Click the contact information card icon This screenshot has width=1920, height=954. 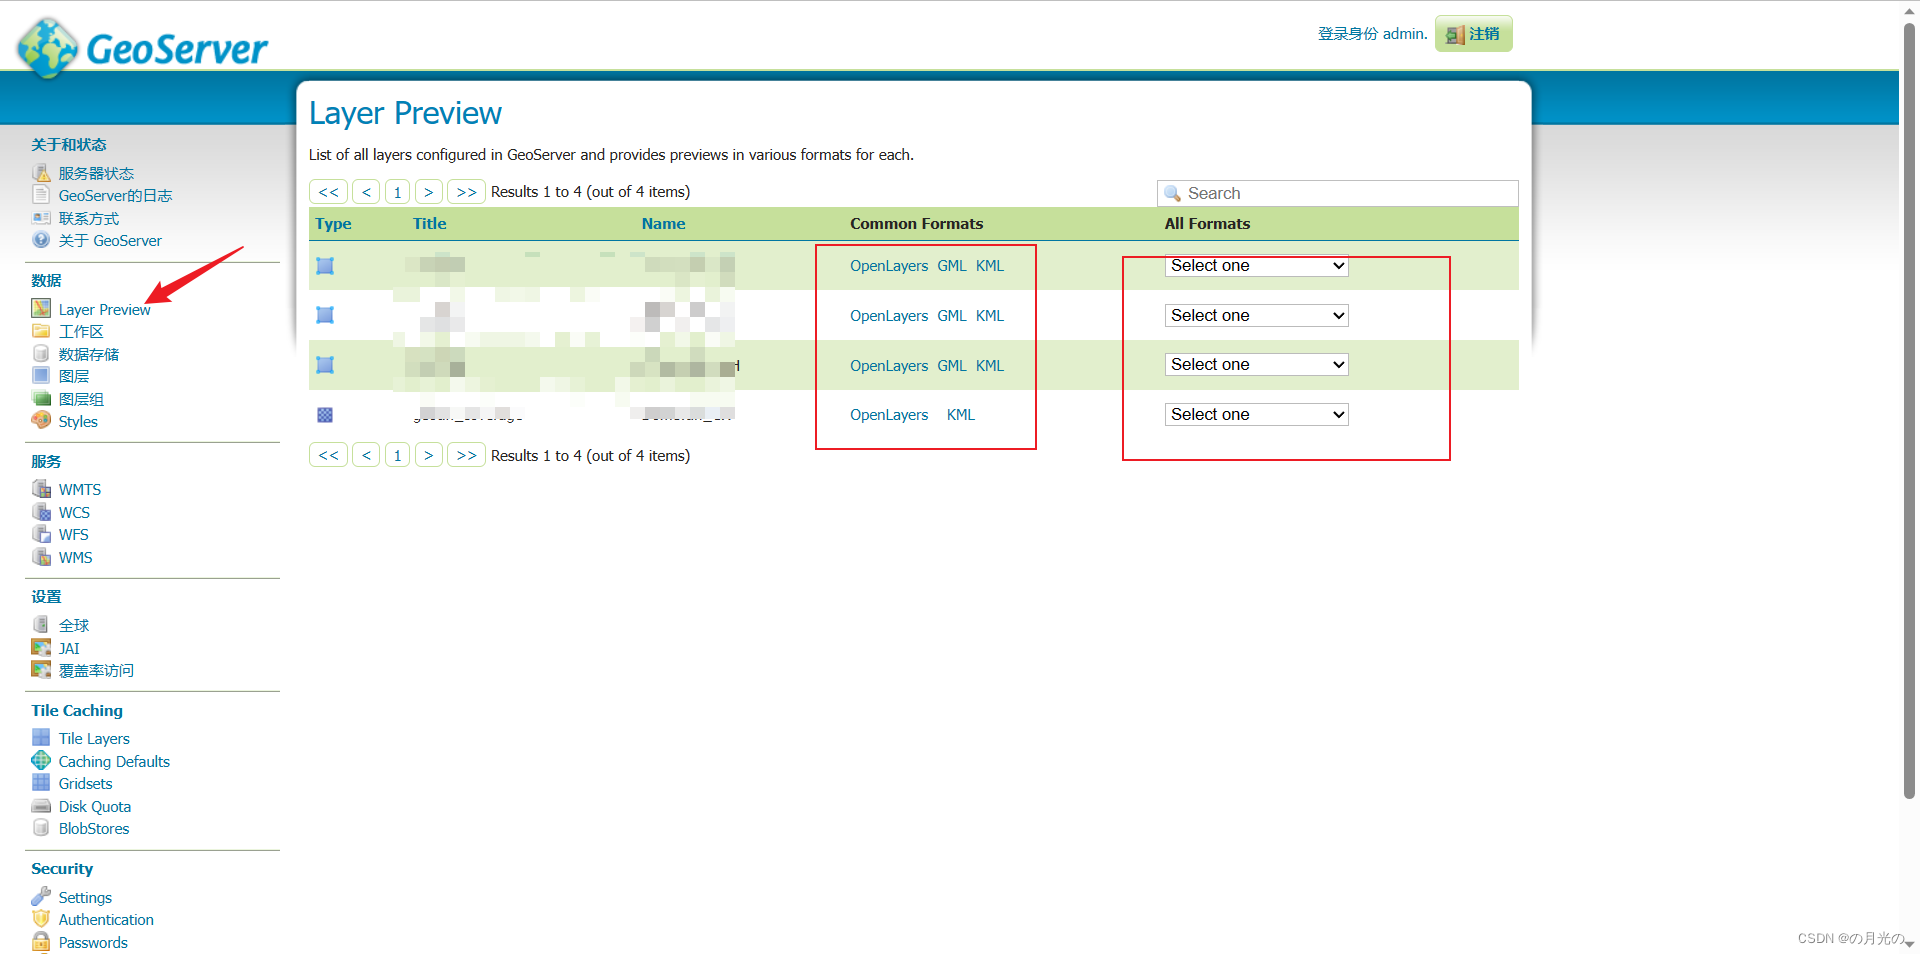pos(41,218)
